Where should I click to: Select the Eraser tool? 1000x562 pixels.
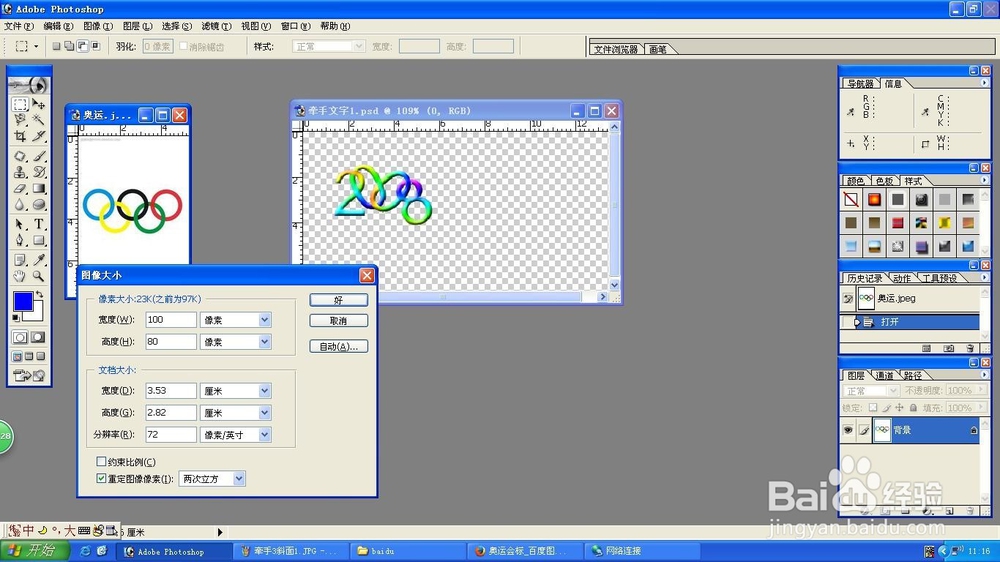point(20,188)
